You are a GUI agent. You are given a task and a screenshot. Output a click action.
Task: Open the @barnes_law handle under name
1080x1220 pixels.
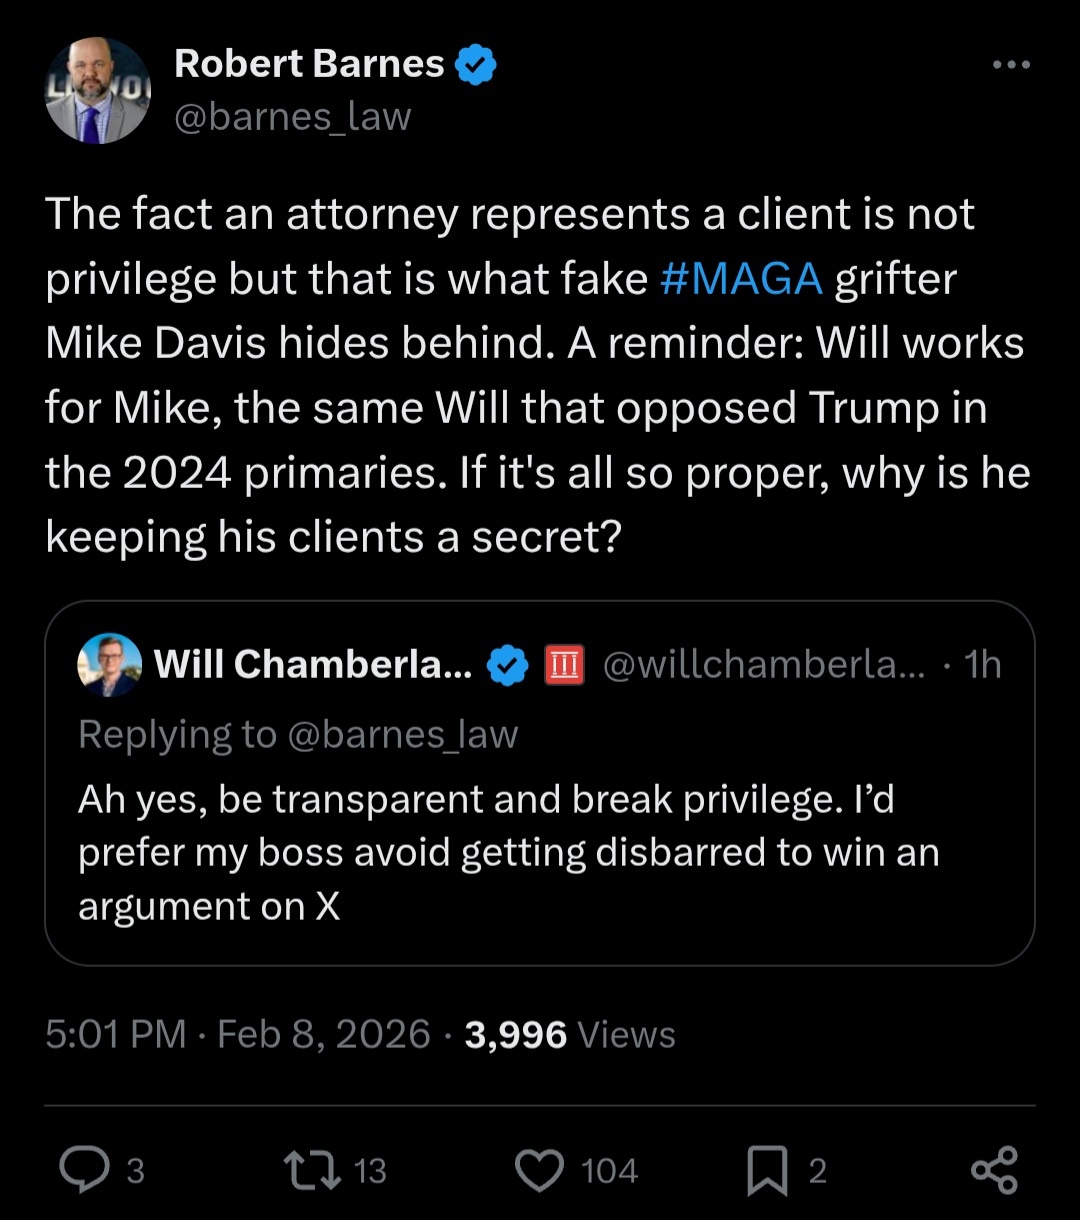click(x=292, y=117)
